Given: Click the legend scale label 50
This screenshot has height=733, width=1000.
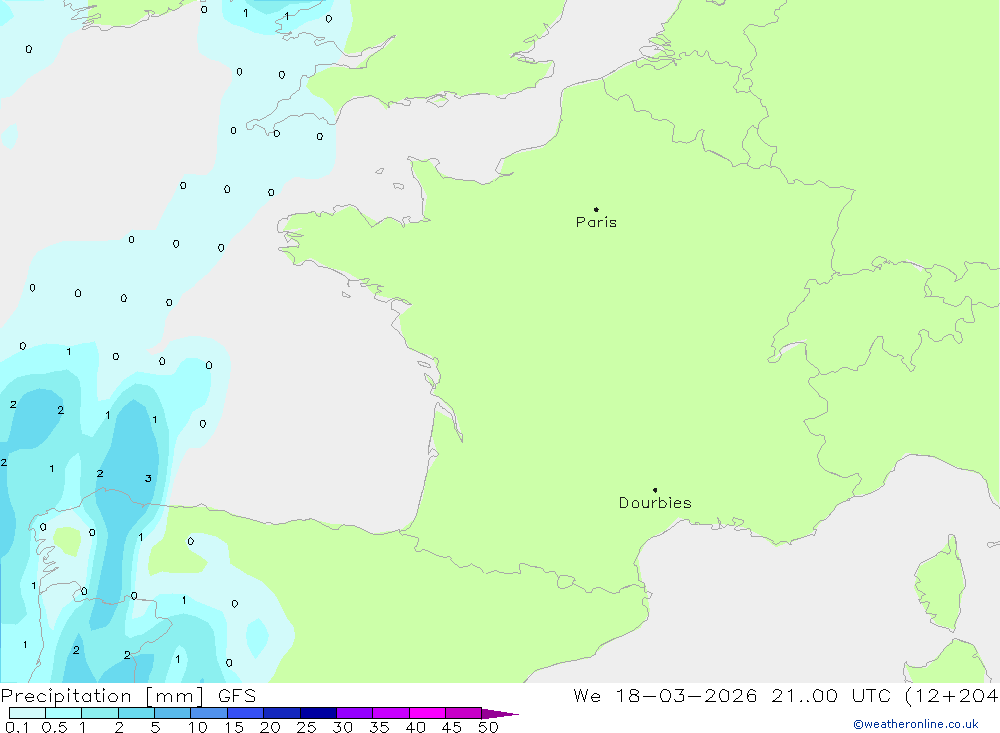Looking at the screenshot, I should (x=488, y=727).
